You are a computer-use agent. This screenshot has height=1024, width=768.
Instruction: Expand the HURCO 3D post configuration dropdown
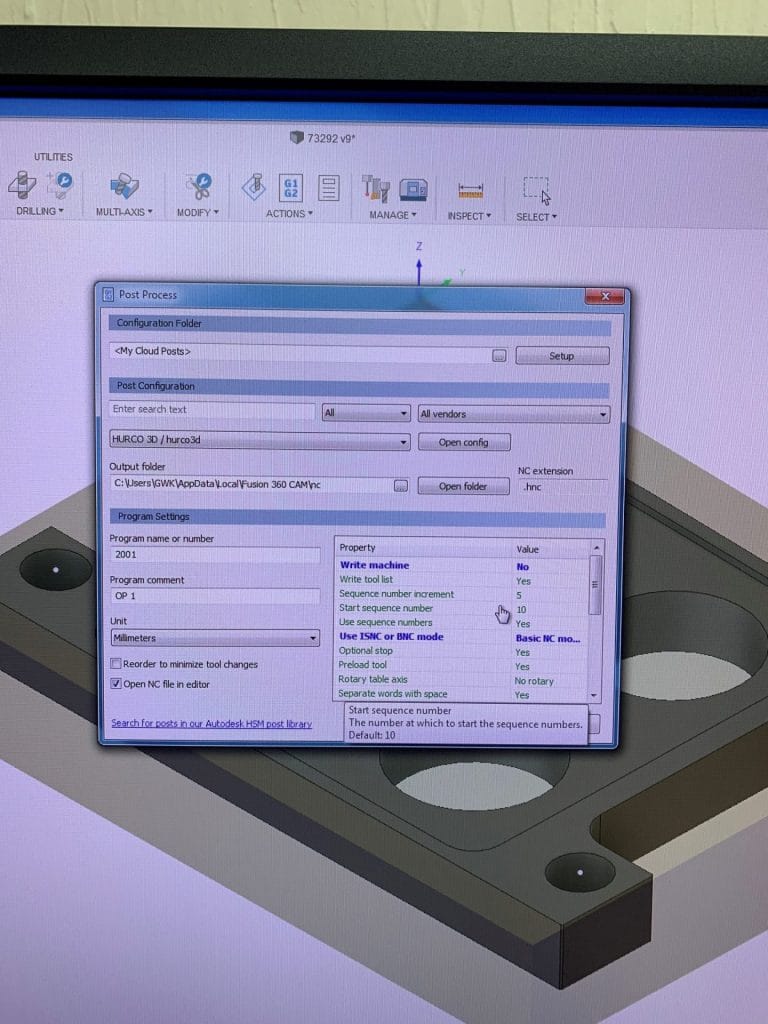[x=259, y=441]
